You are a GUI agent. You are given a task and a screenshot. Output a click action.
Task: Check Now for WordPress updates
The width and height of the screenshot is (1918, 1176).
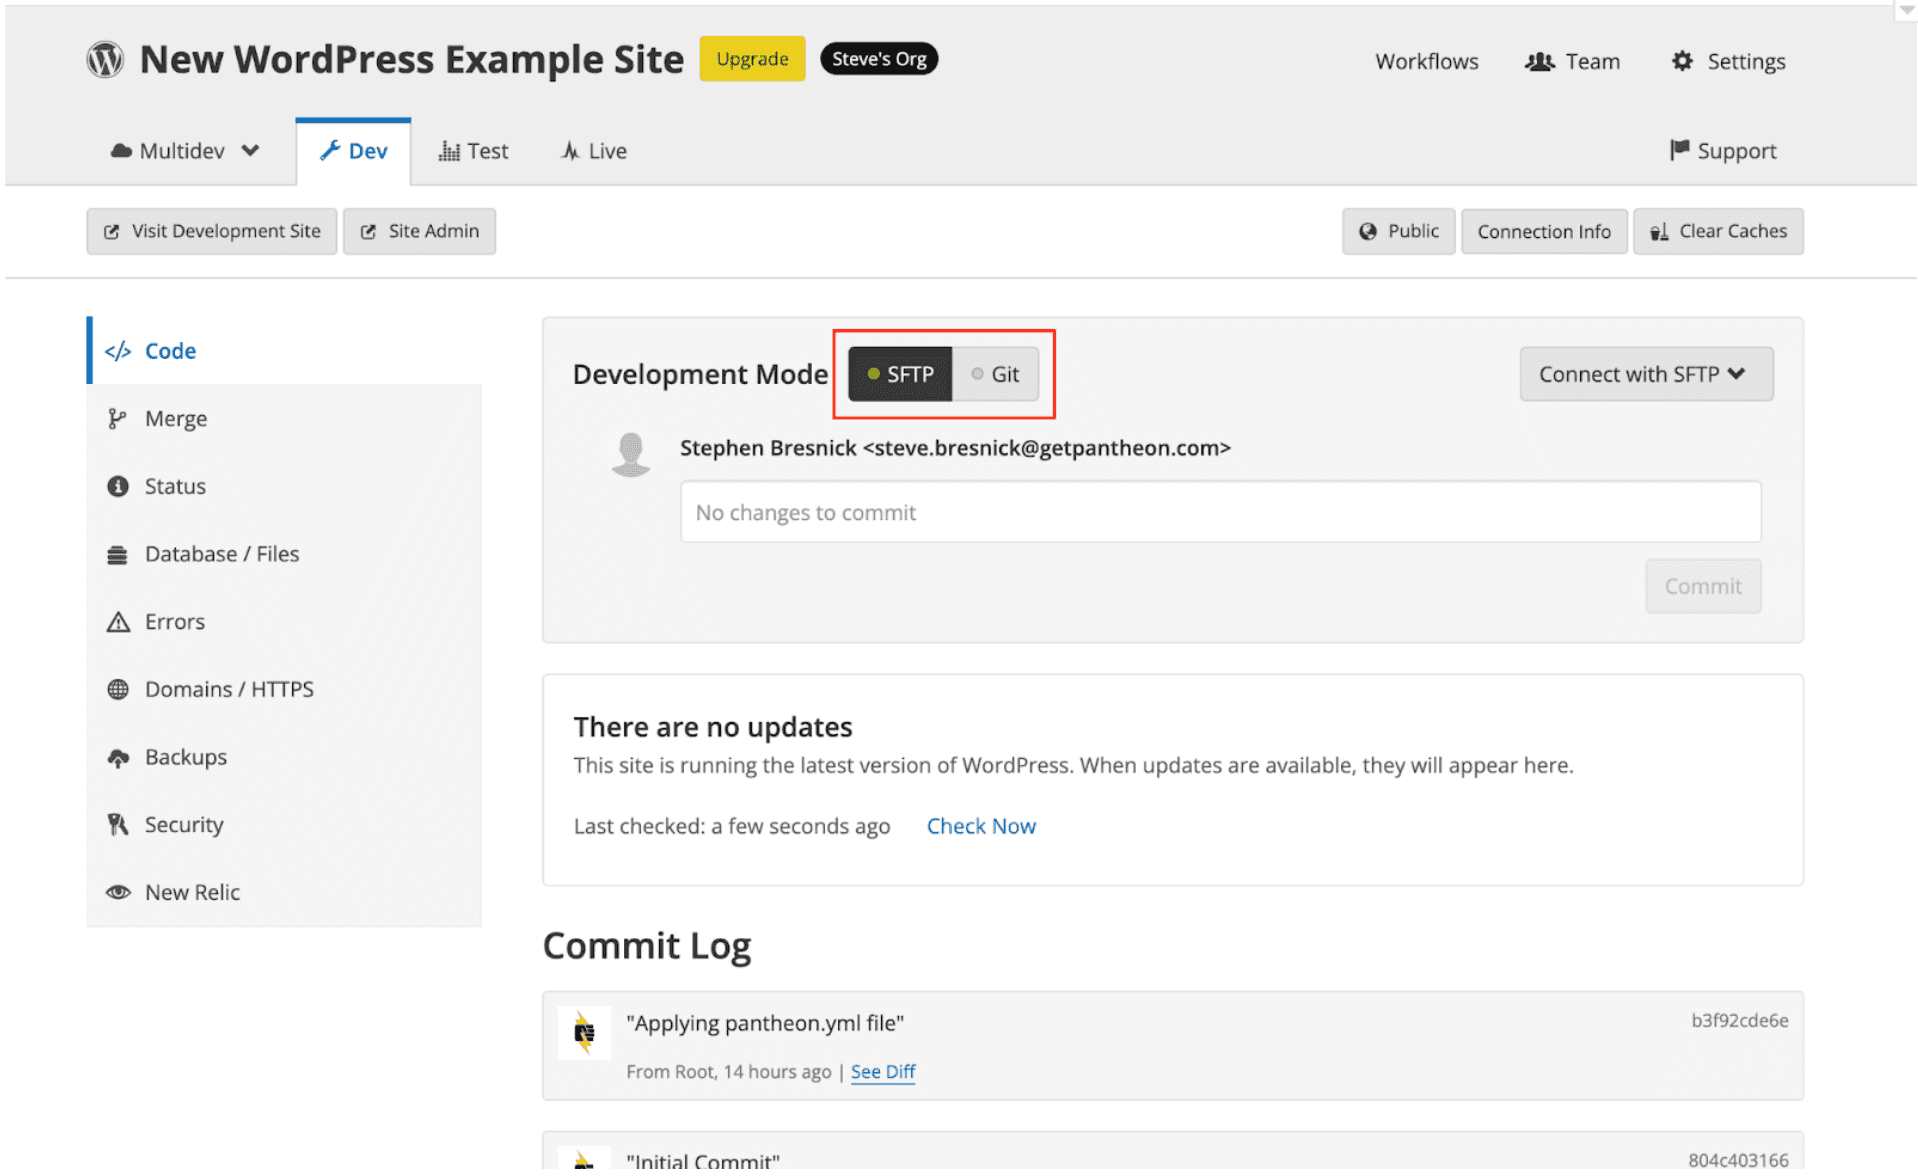[x=980, y=826]
